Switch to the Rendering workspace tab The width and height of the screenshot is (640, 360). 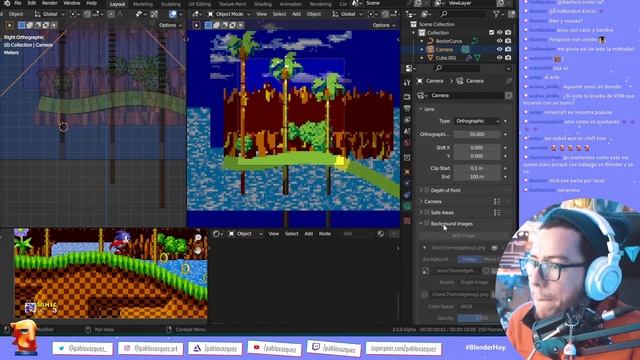pos(320,4)
